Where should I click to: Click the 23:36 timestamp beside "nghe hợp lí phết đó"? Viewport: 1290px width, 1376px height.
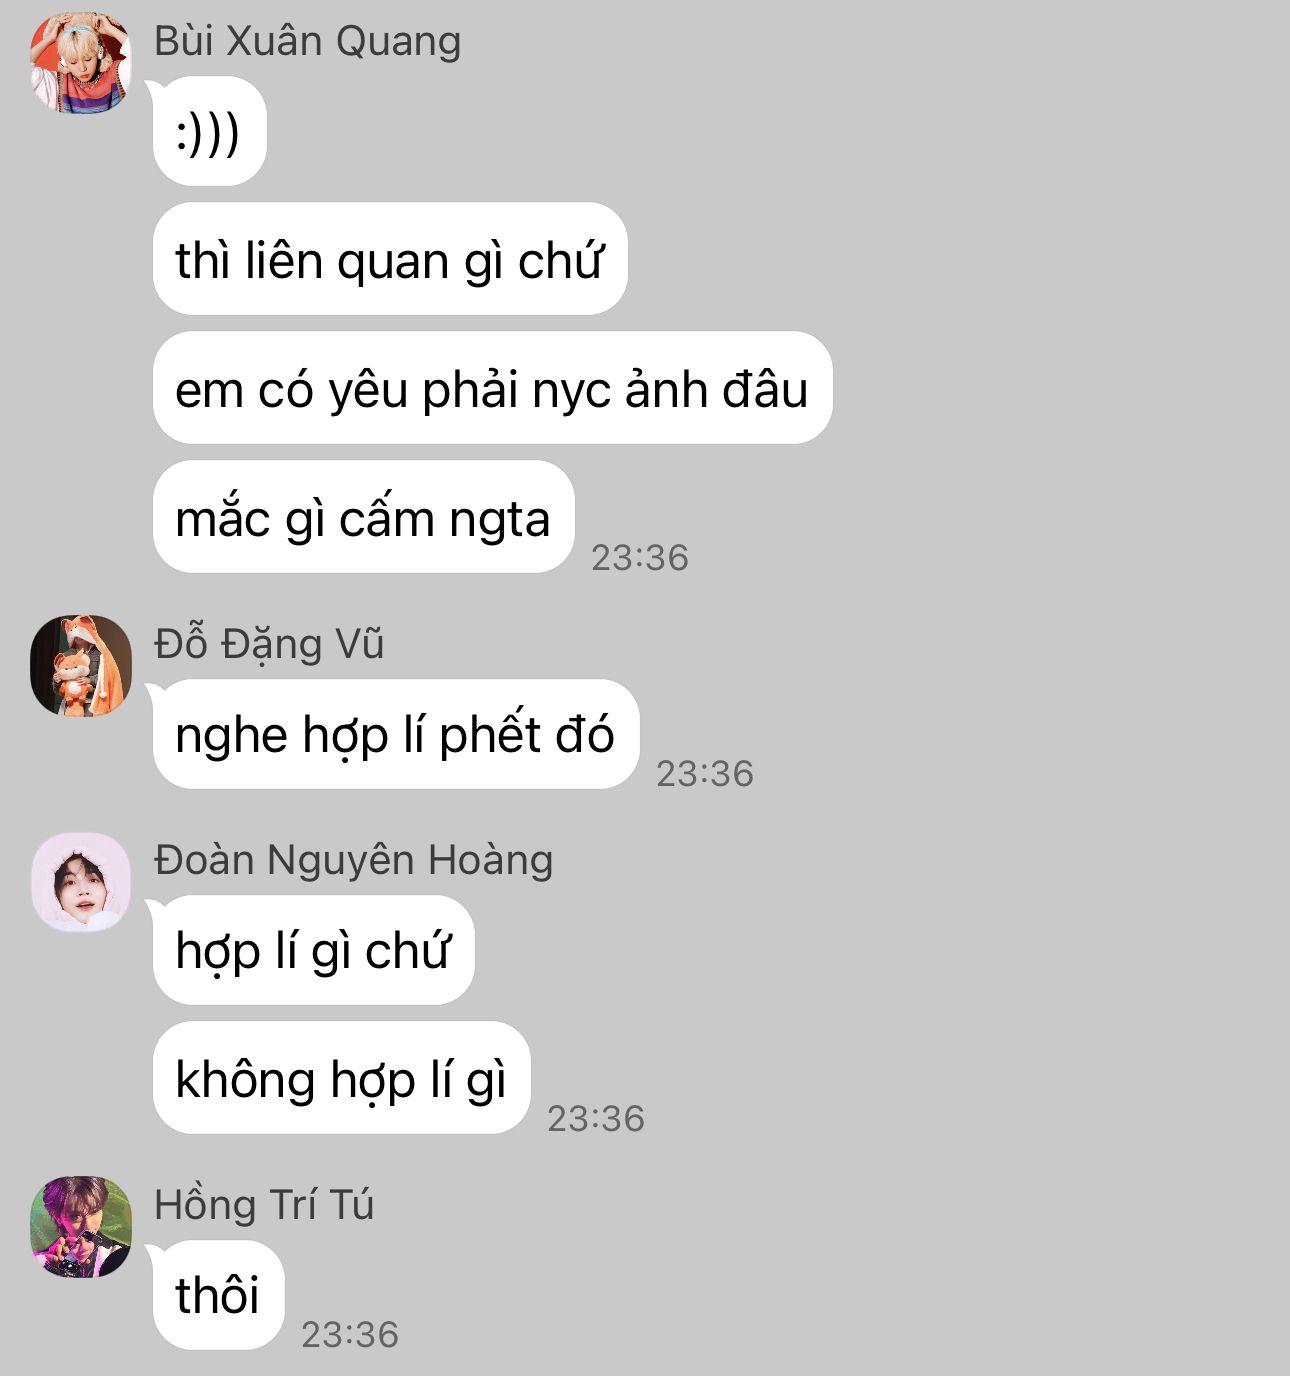(x=705, y=774)
